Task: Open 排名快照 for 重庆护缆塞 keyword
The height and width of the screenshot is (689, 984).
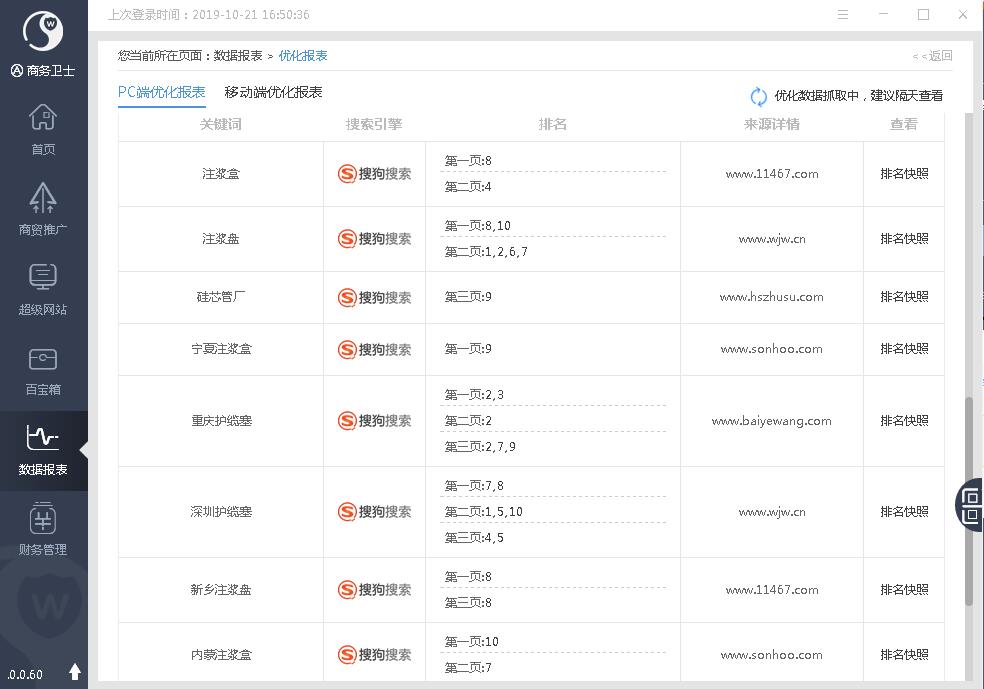Action: (x=904, y=421)
